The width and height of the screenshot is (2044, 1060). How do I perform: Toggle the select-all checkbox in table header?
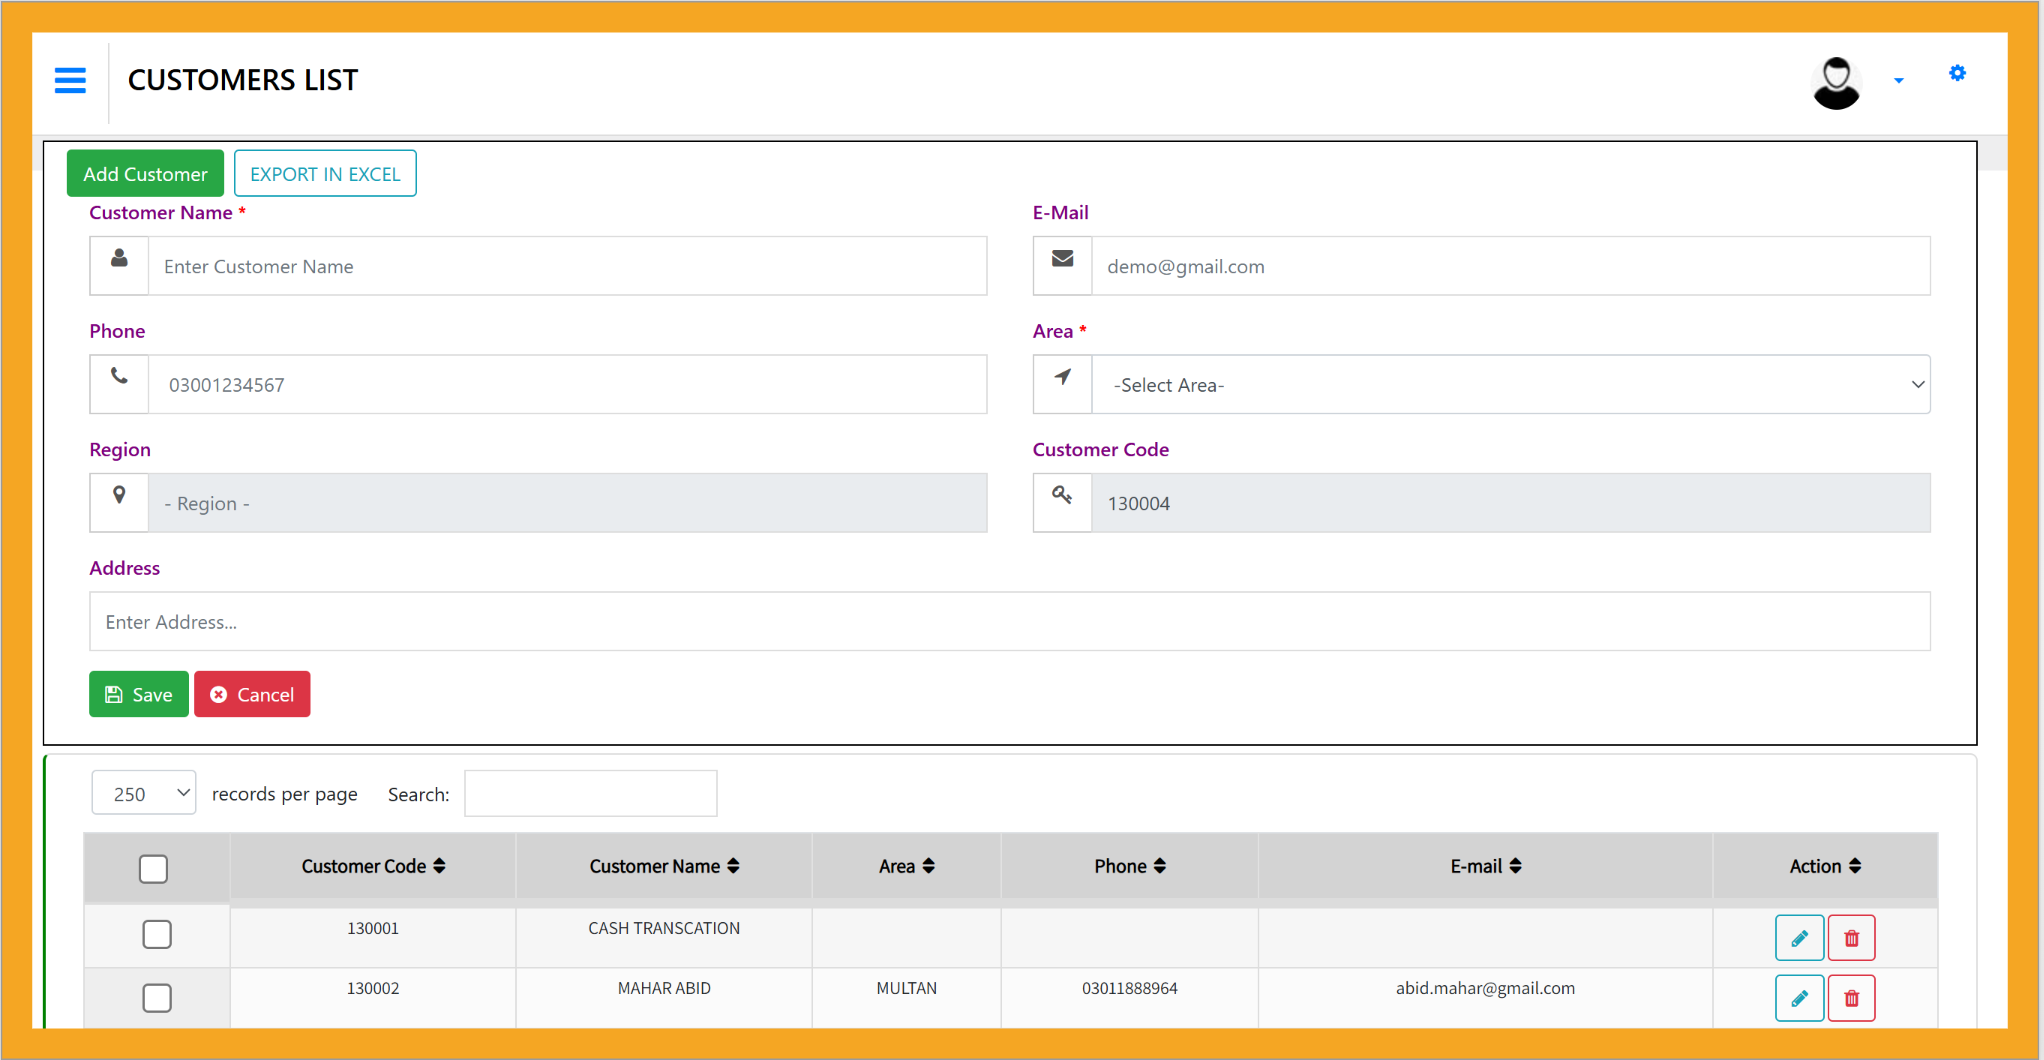pos(153,869)
